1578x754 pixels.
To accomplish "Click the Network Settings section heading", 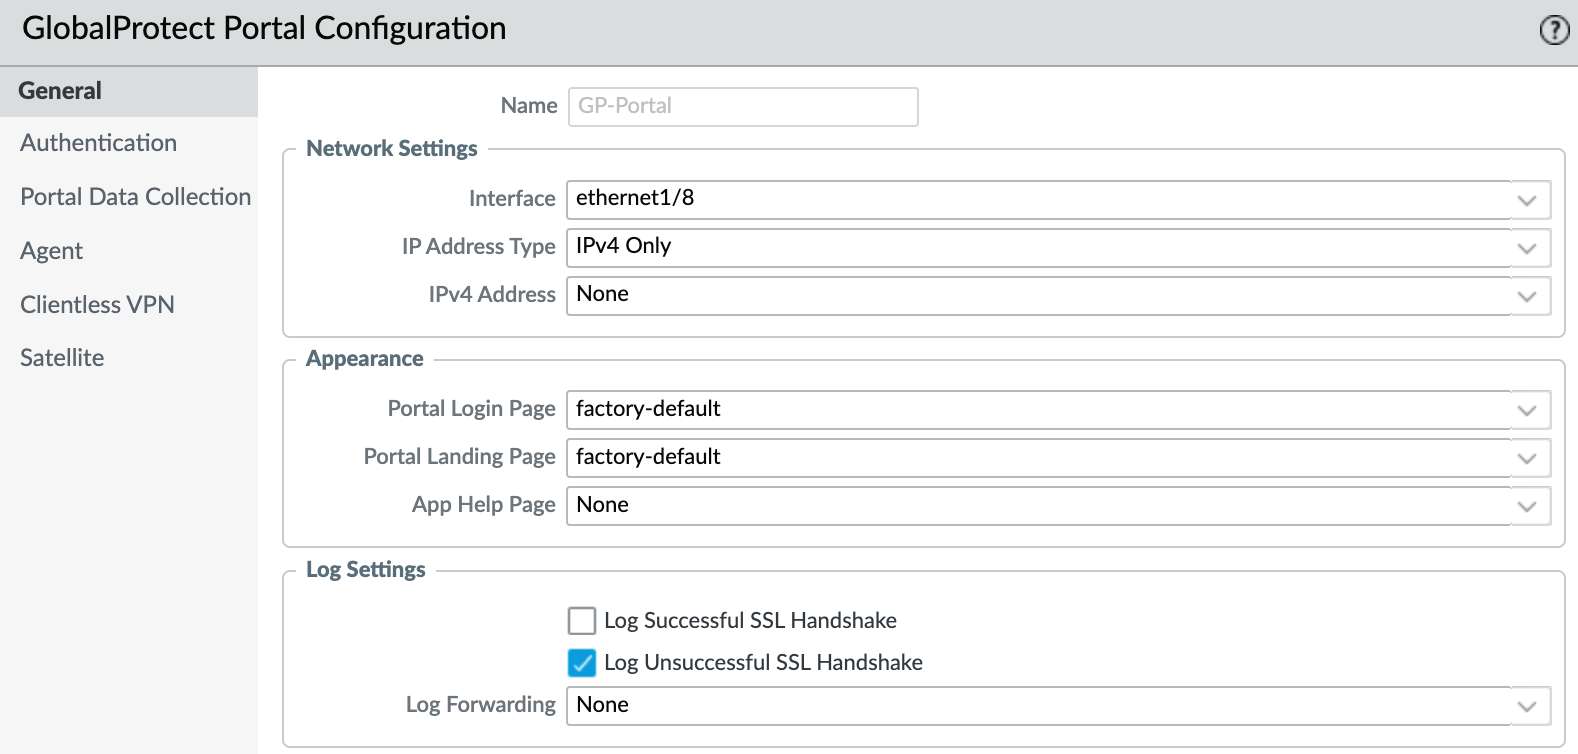I will (x=392, y=149).
